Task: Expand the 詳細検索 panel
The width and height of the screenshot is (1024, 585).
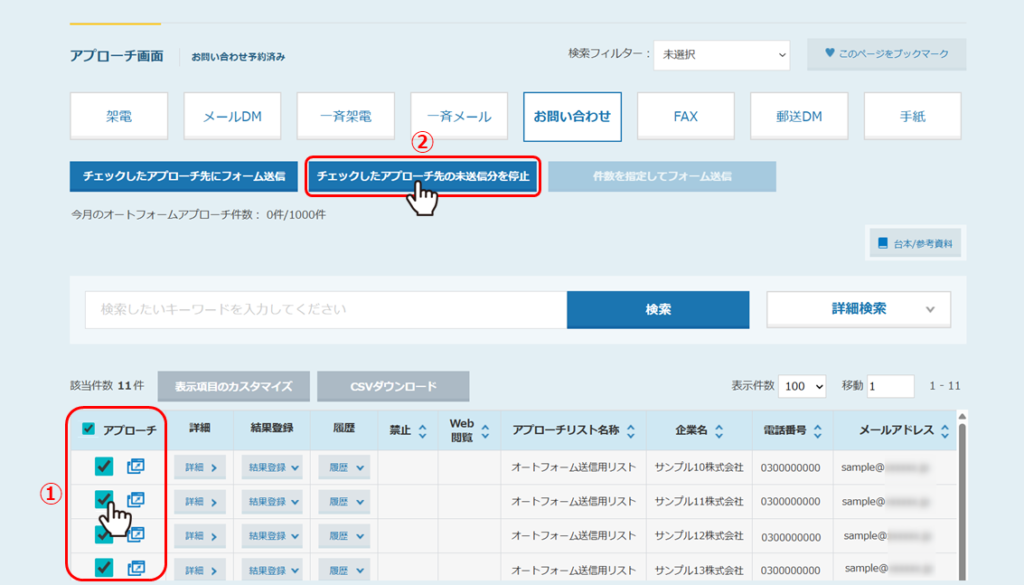Action: pos(858,309)
